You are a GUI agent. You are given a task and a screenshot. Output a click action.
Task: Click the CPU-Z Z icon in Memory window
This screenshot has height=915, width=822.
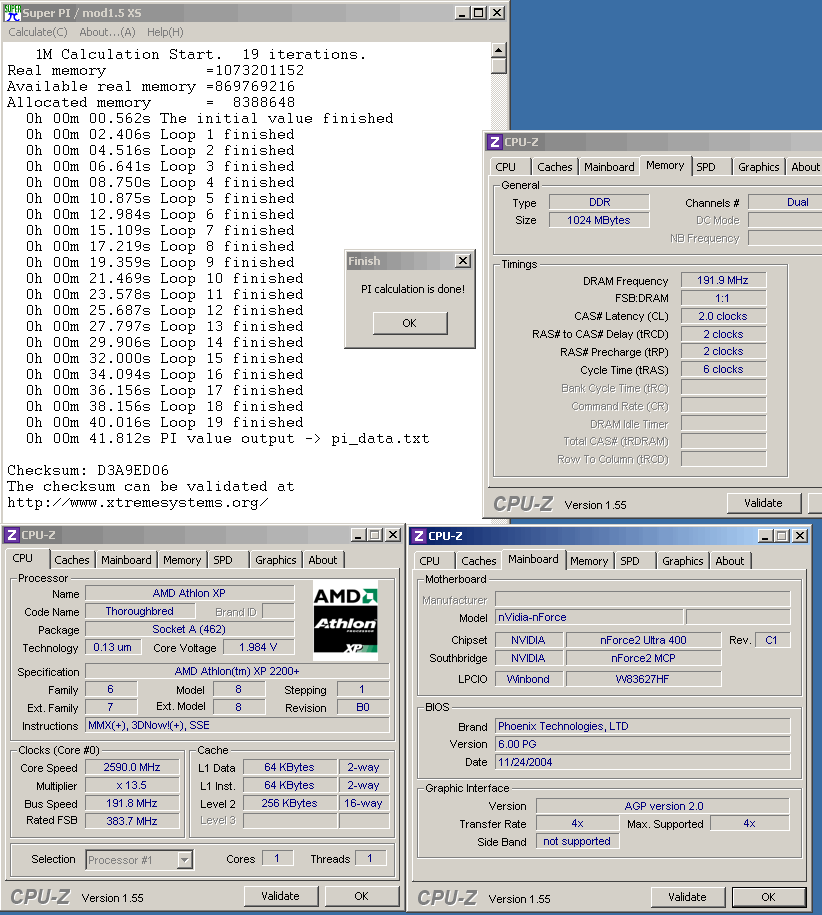tap(495, 142)
